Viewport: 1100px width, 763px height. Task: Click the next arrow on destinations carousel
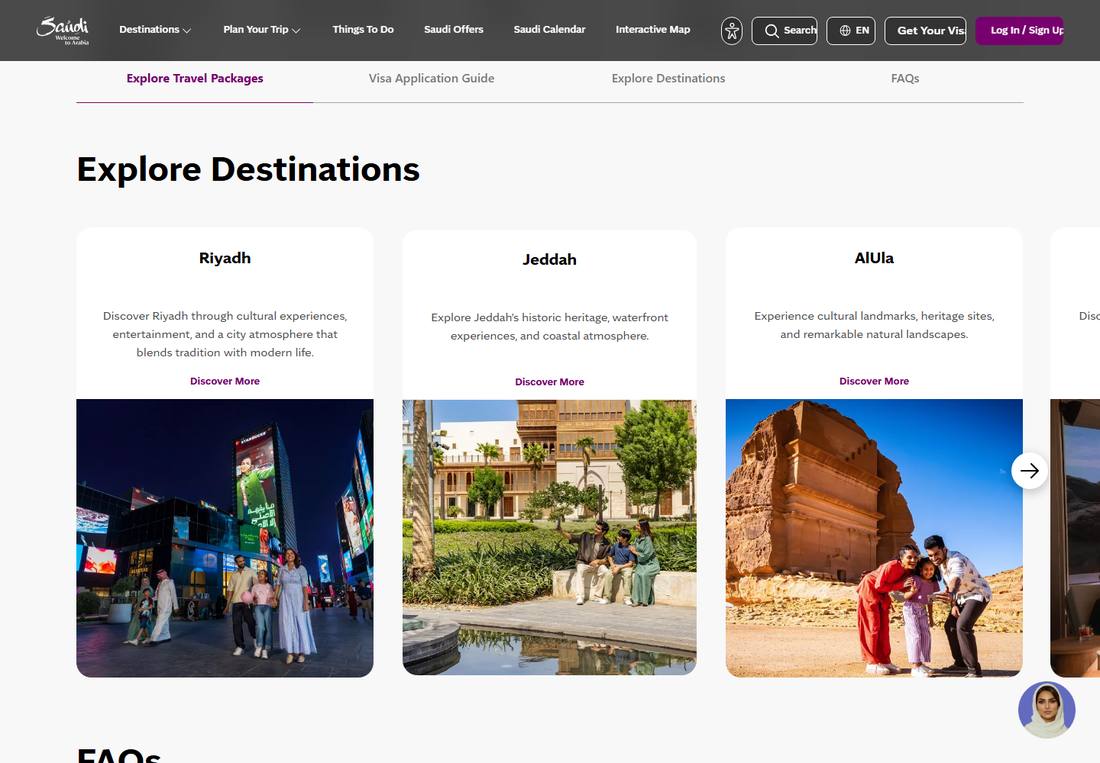coord(1029,471)
